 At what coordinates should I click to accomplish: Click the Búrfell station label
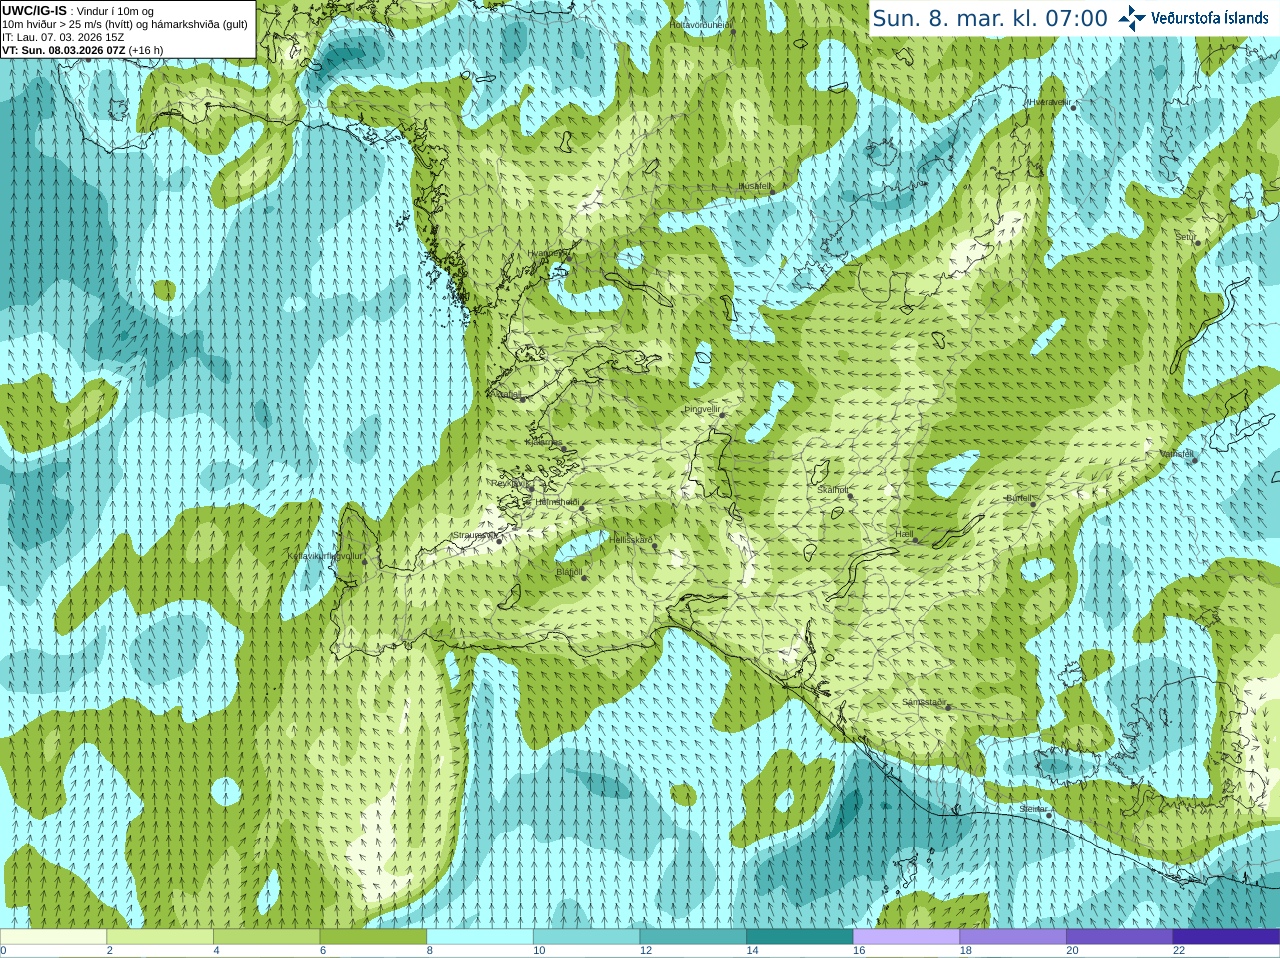[1018, 498]
